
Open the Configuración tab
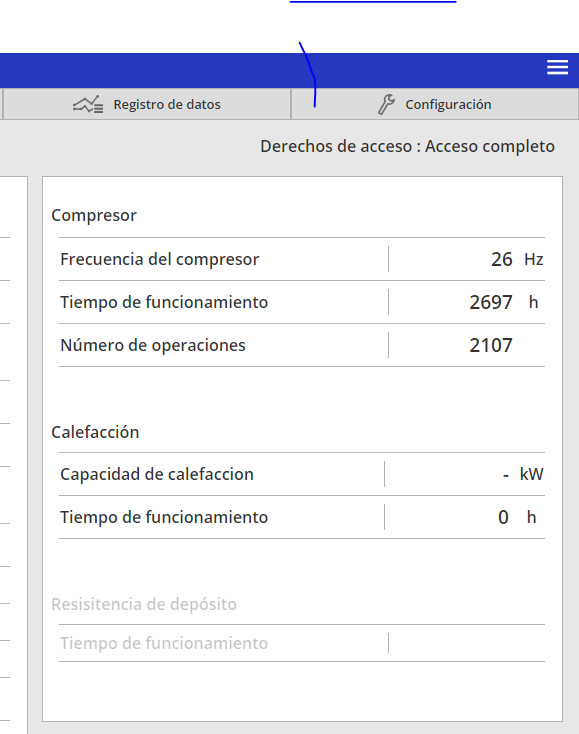point(435,104)
